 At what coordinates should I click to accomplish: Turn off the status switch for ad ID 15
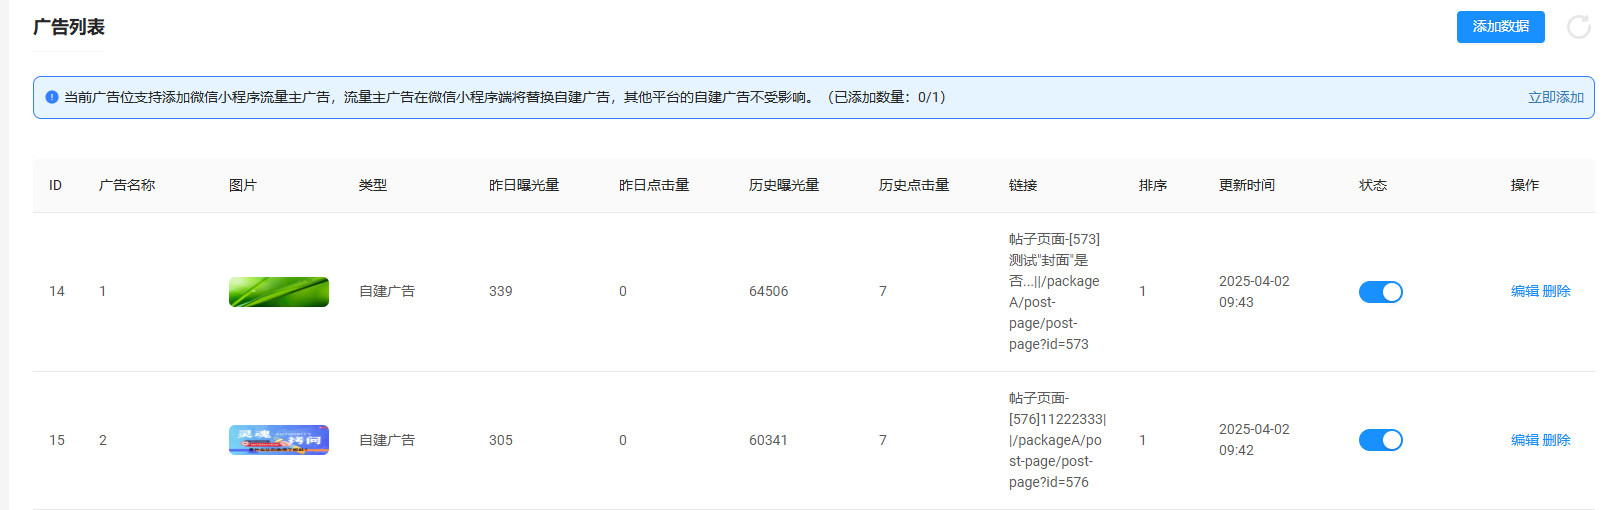(x=1380, y=440)
